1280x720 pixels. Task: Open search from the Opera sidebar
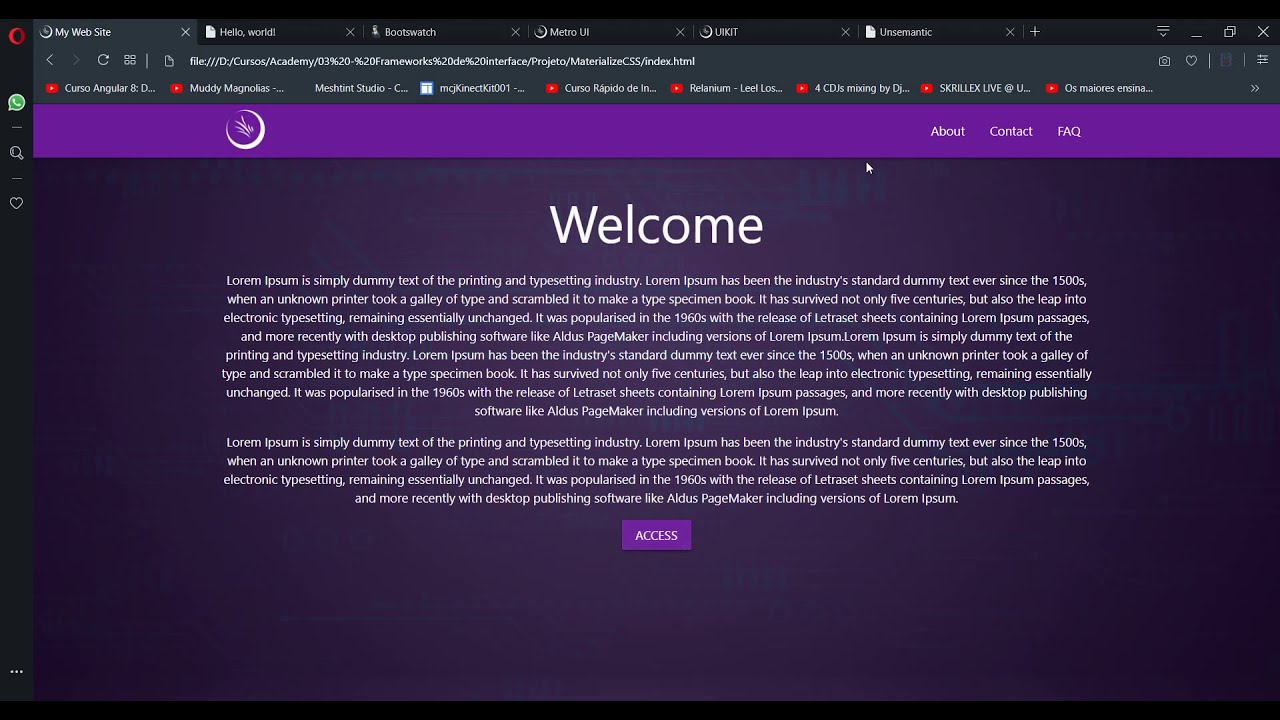16,153
